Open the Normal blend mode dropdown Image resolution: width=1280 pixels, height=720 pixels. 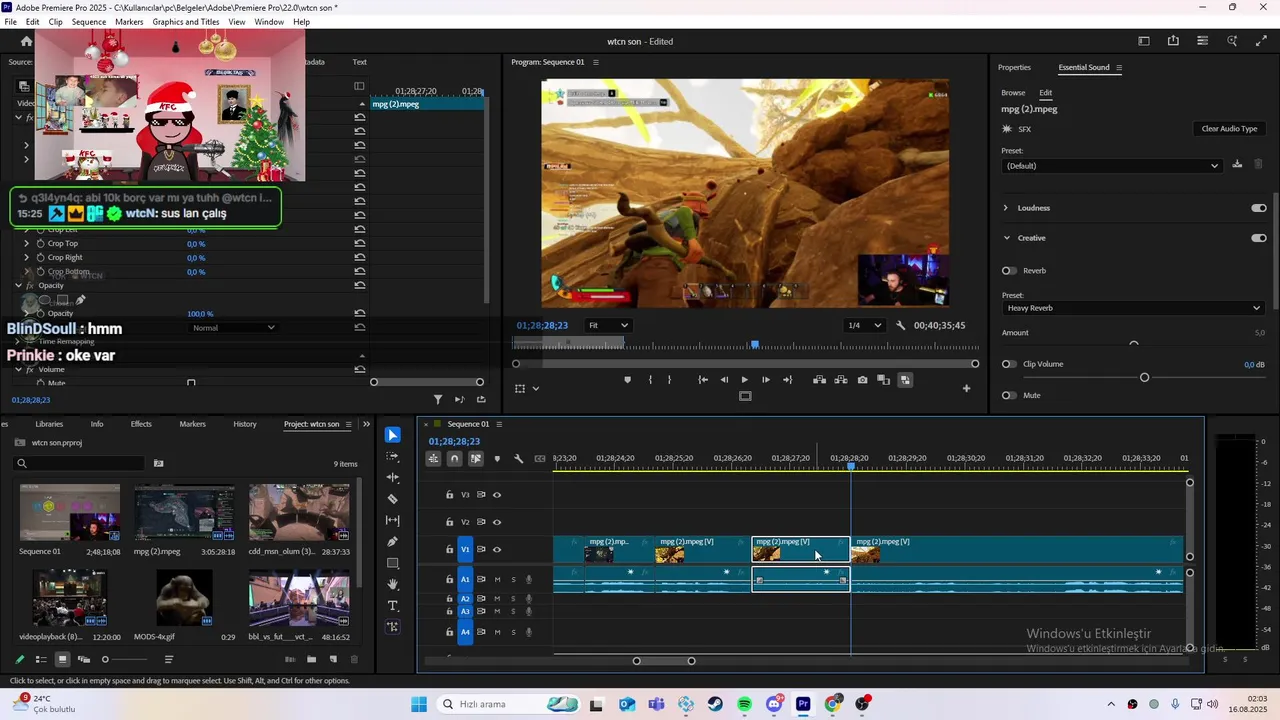(233, 328)
